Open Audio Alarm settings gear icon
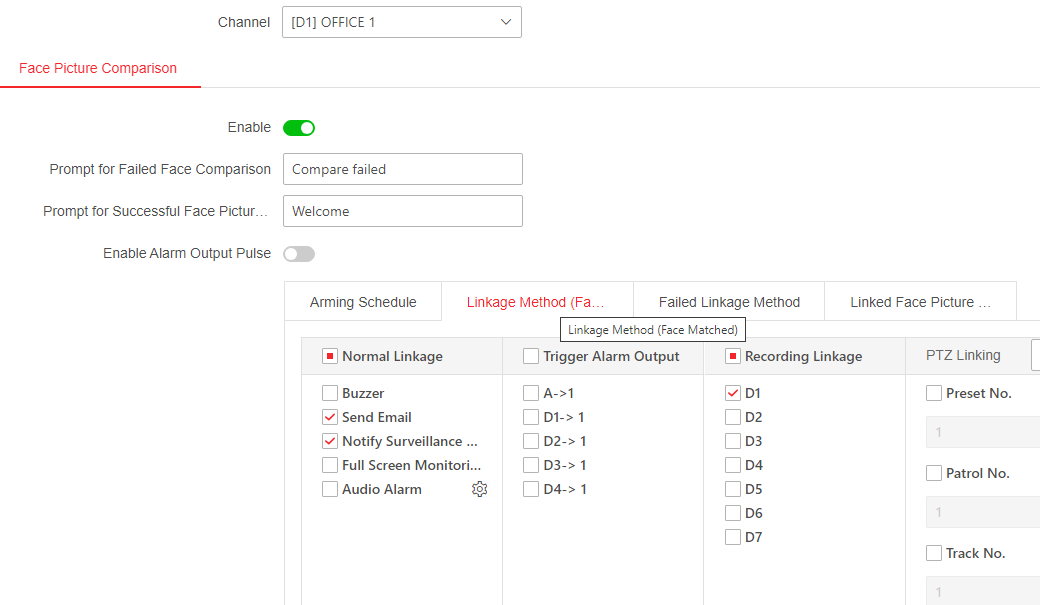 pos(480,489)
